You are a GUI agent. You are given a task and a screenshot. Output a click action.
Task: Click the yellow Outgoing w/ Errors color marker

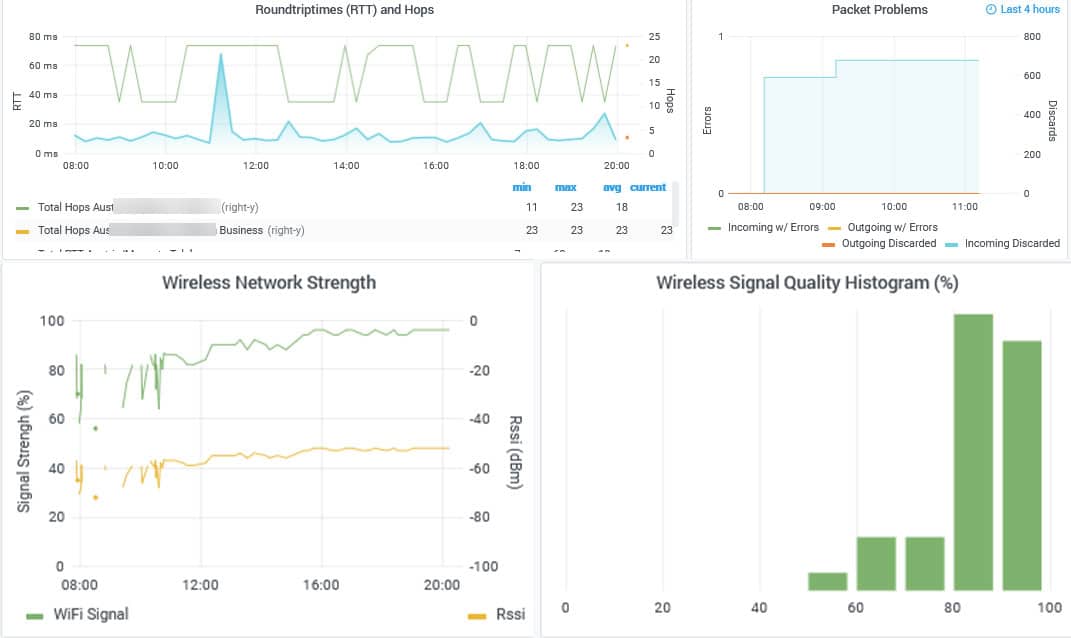835,228
